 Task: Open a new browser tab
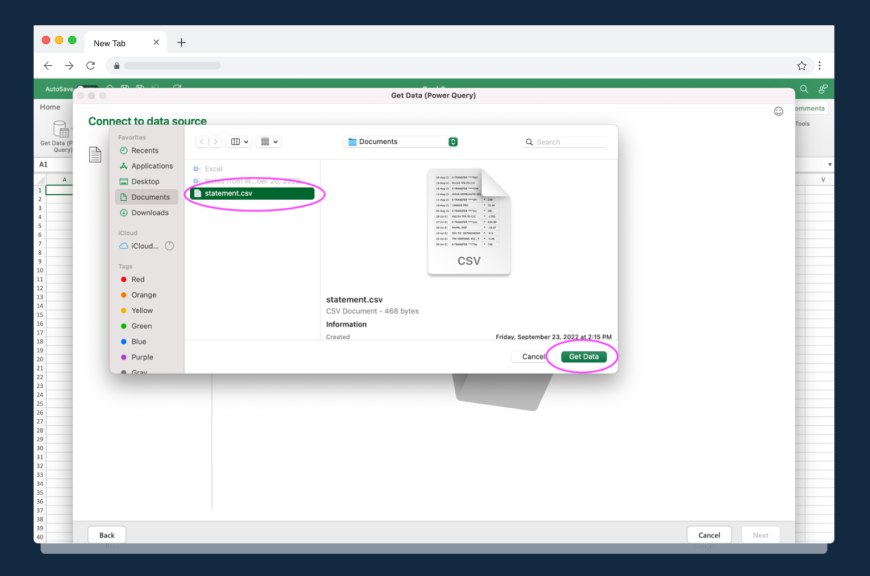(x=181, y=43)
